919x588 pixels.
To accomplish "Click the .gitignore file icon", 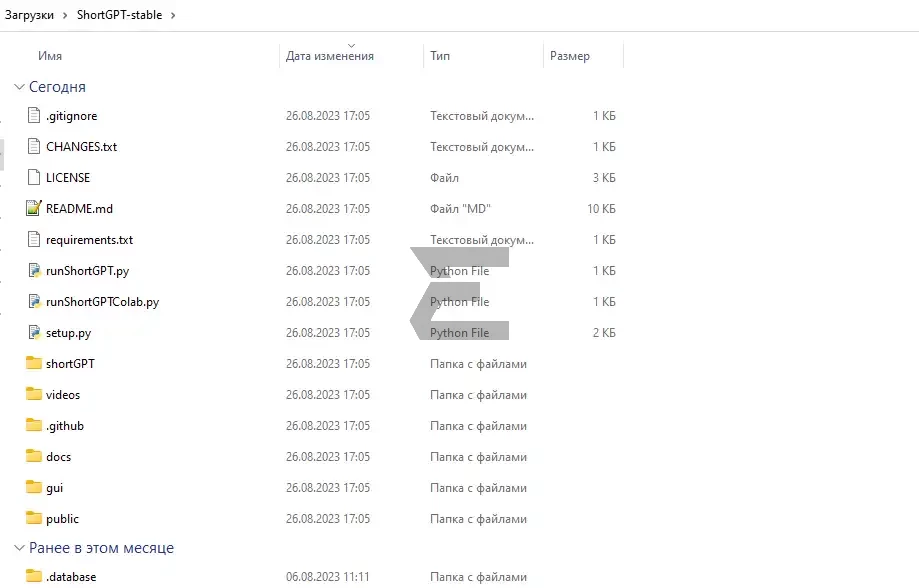I will [34, 115].
